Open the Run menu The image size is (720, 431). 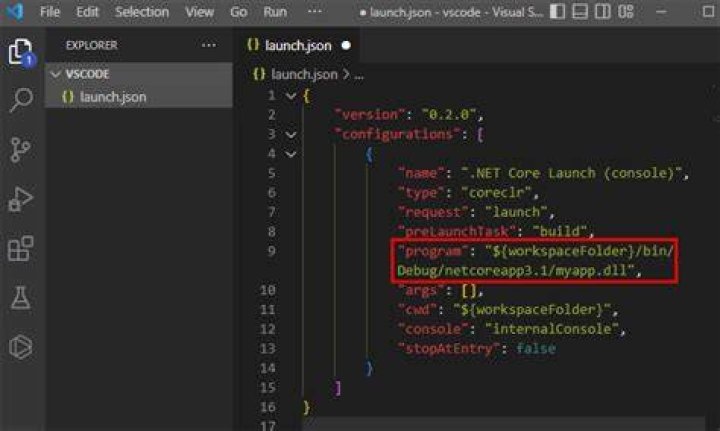tap(275, 12)
